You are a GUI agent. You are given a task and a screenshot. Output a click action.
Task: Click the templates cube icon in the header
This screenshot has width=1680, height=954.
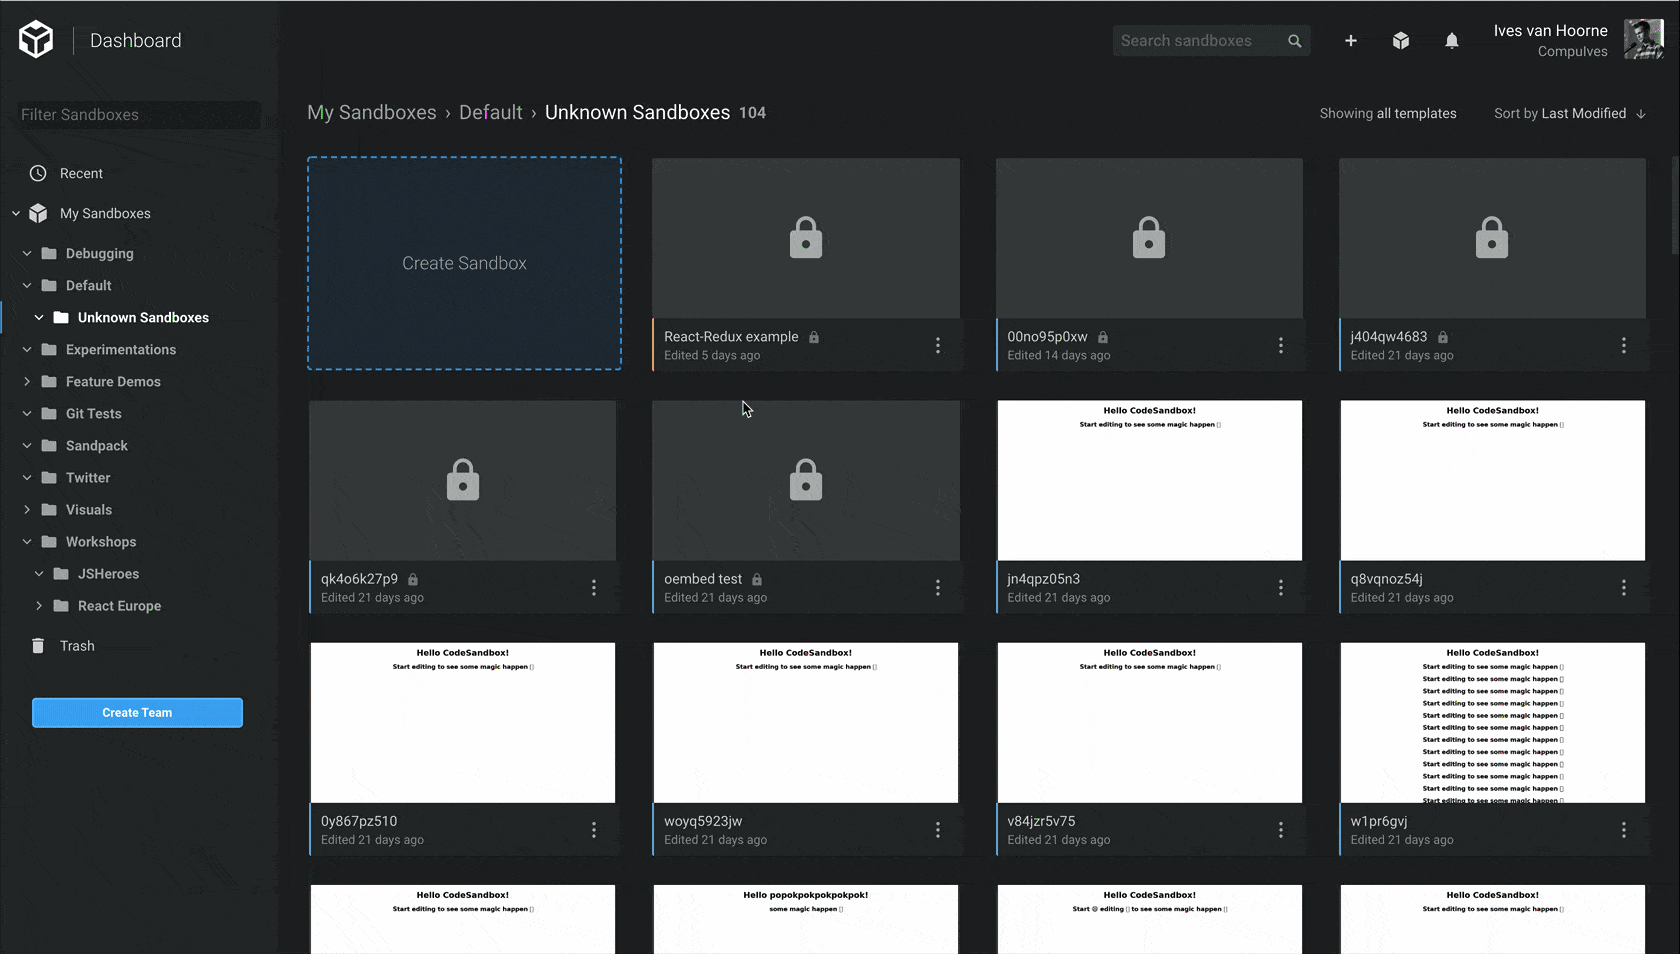tap(1401, 41)
